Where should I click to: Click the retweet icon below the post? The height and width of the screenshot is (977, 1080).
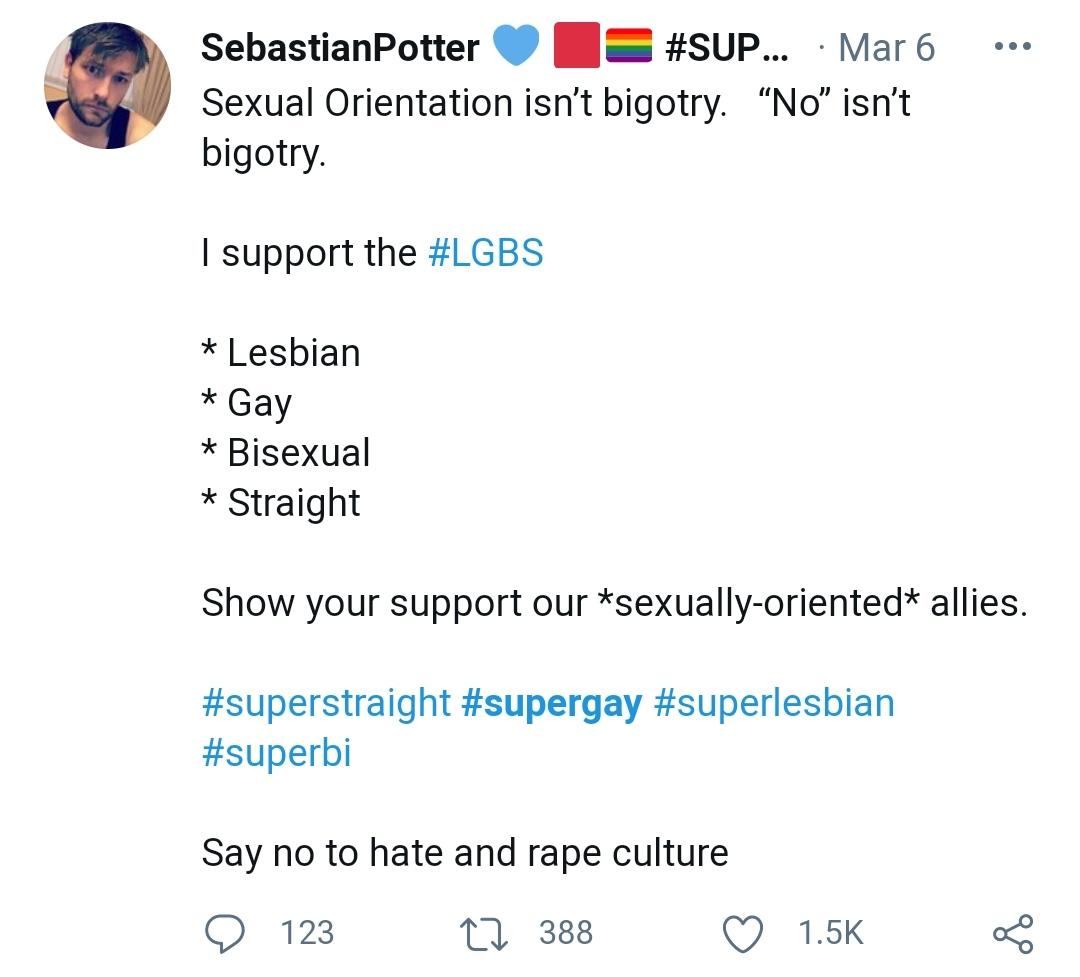click(x=483, y=933)
